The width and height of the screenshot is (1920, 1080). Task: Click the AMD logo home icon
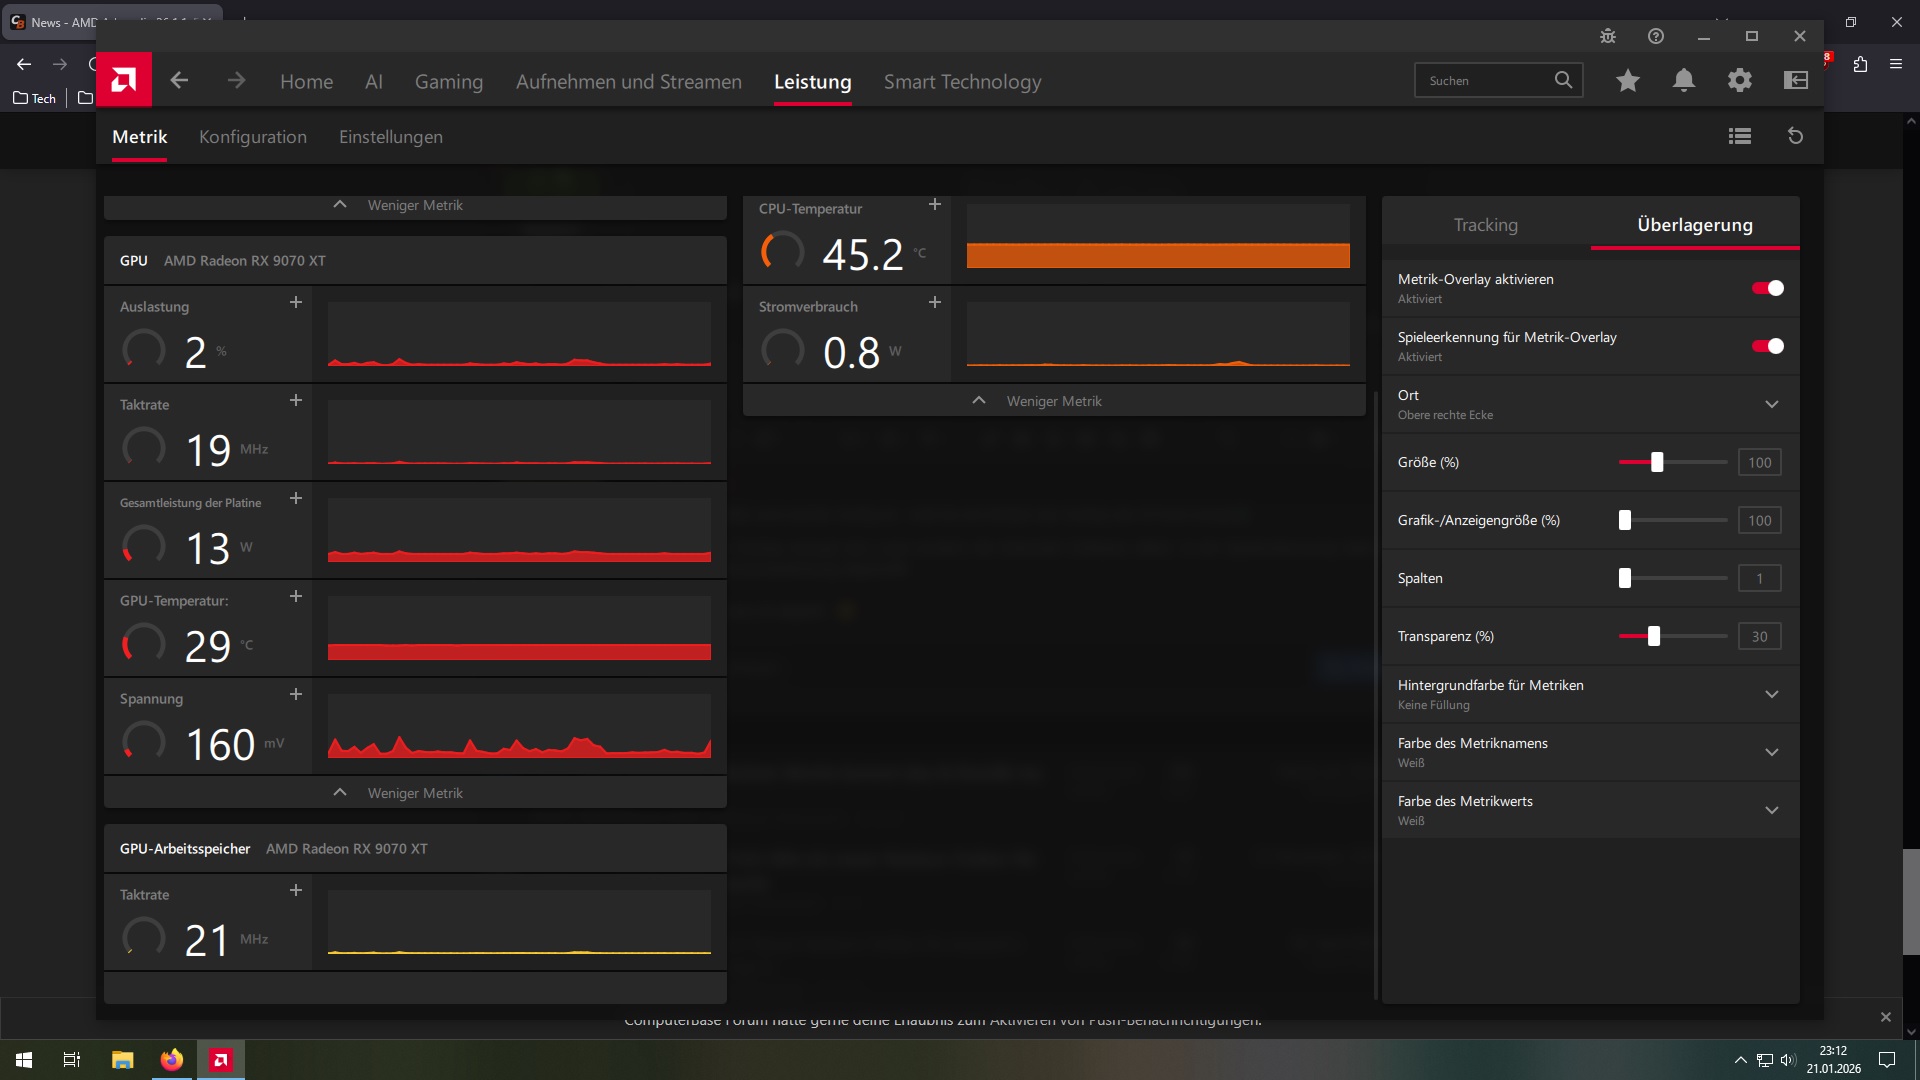tap(124, 80)
